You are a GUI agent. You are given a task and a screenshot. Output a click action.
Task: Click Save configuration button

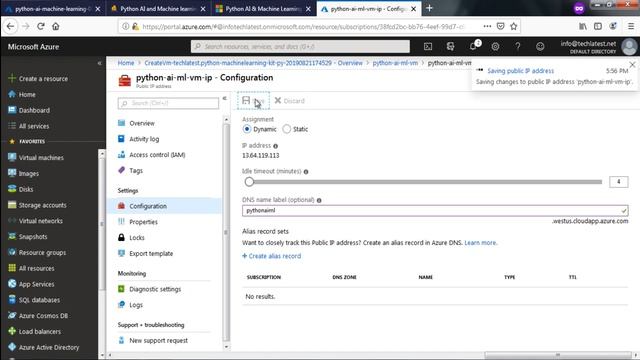tap(253, 100)
